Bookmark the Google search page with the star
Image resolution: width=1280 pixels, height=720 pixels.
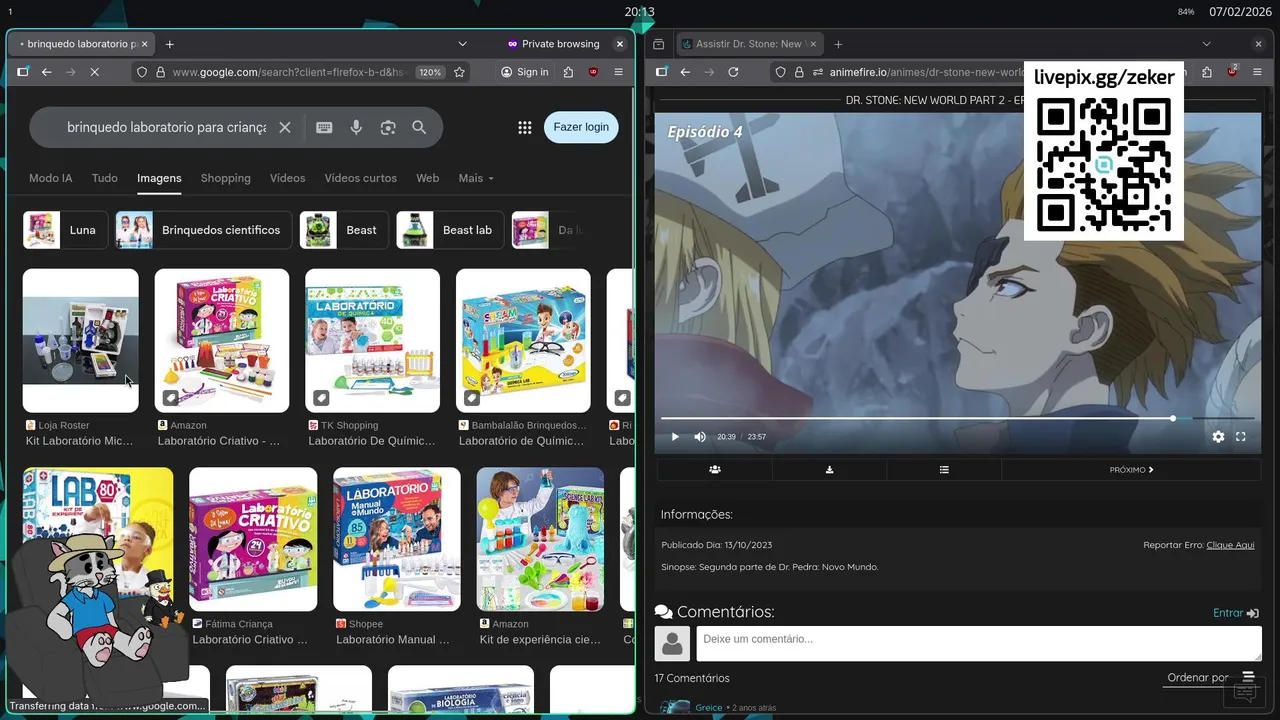(459, 72)
